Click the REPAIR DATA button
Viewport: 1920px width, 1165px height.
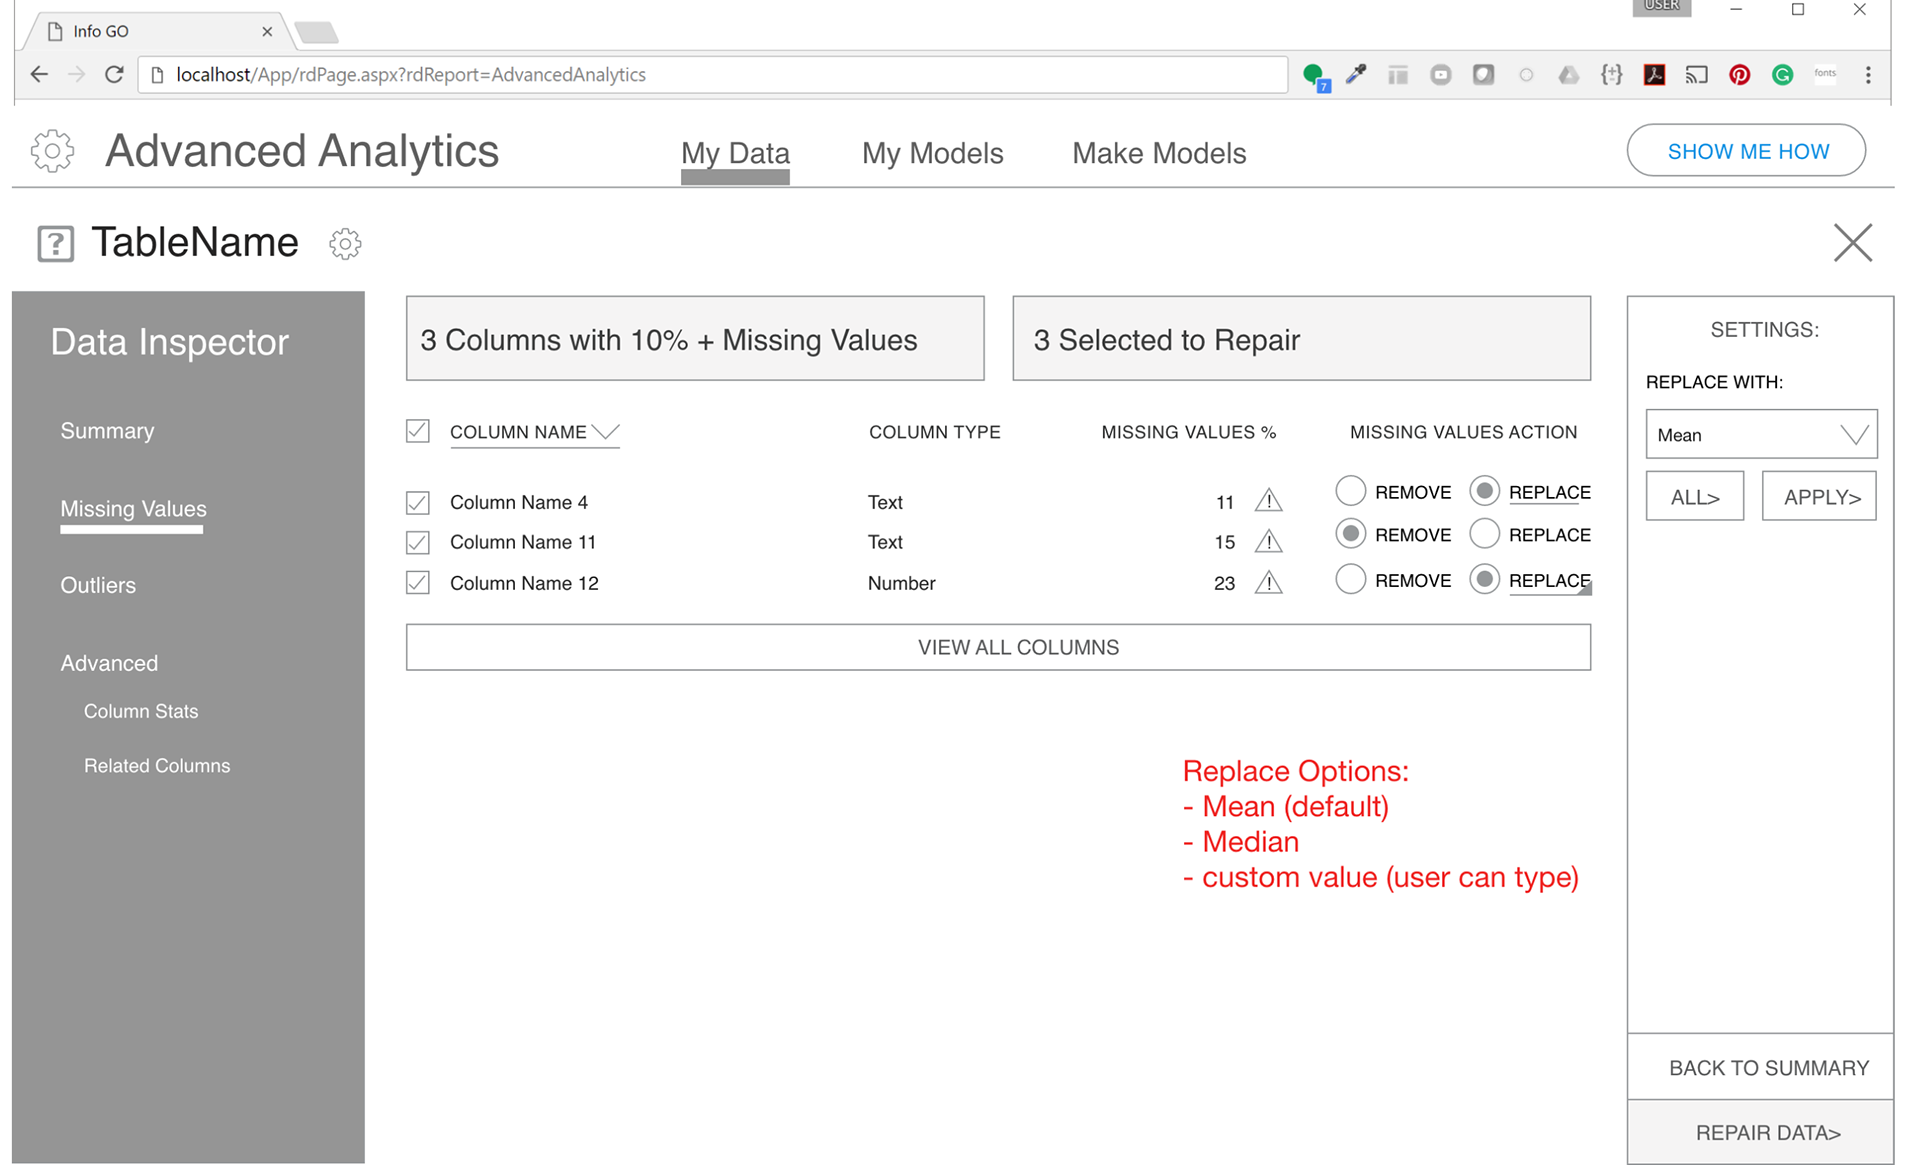(x=1767, y=1132)
